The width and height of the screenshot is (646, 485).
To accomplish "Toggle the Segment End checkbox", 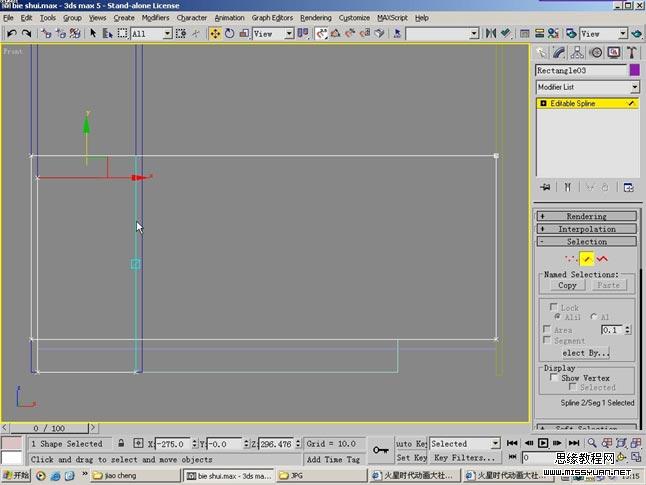I will (x=547, y=340).
